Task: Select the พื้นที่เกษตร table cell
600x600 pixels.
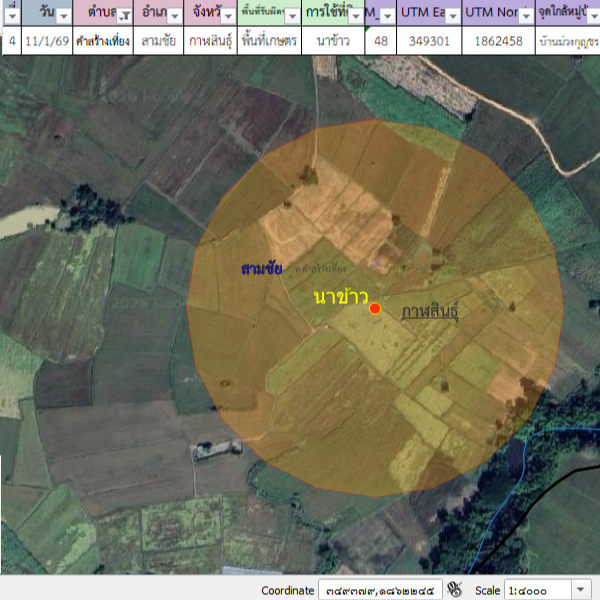Action: pos(269,41)
